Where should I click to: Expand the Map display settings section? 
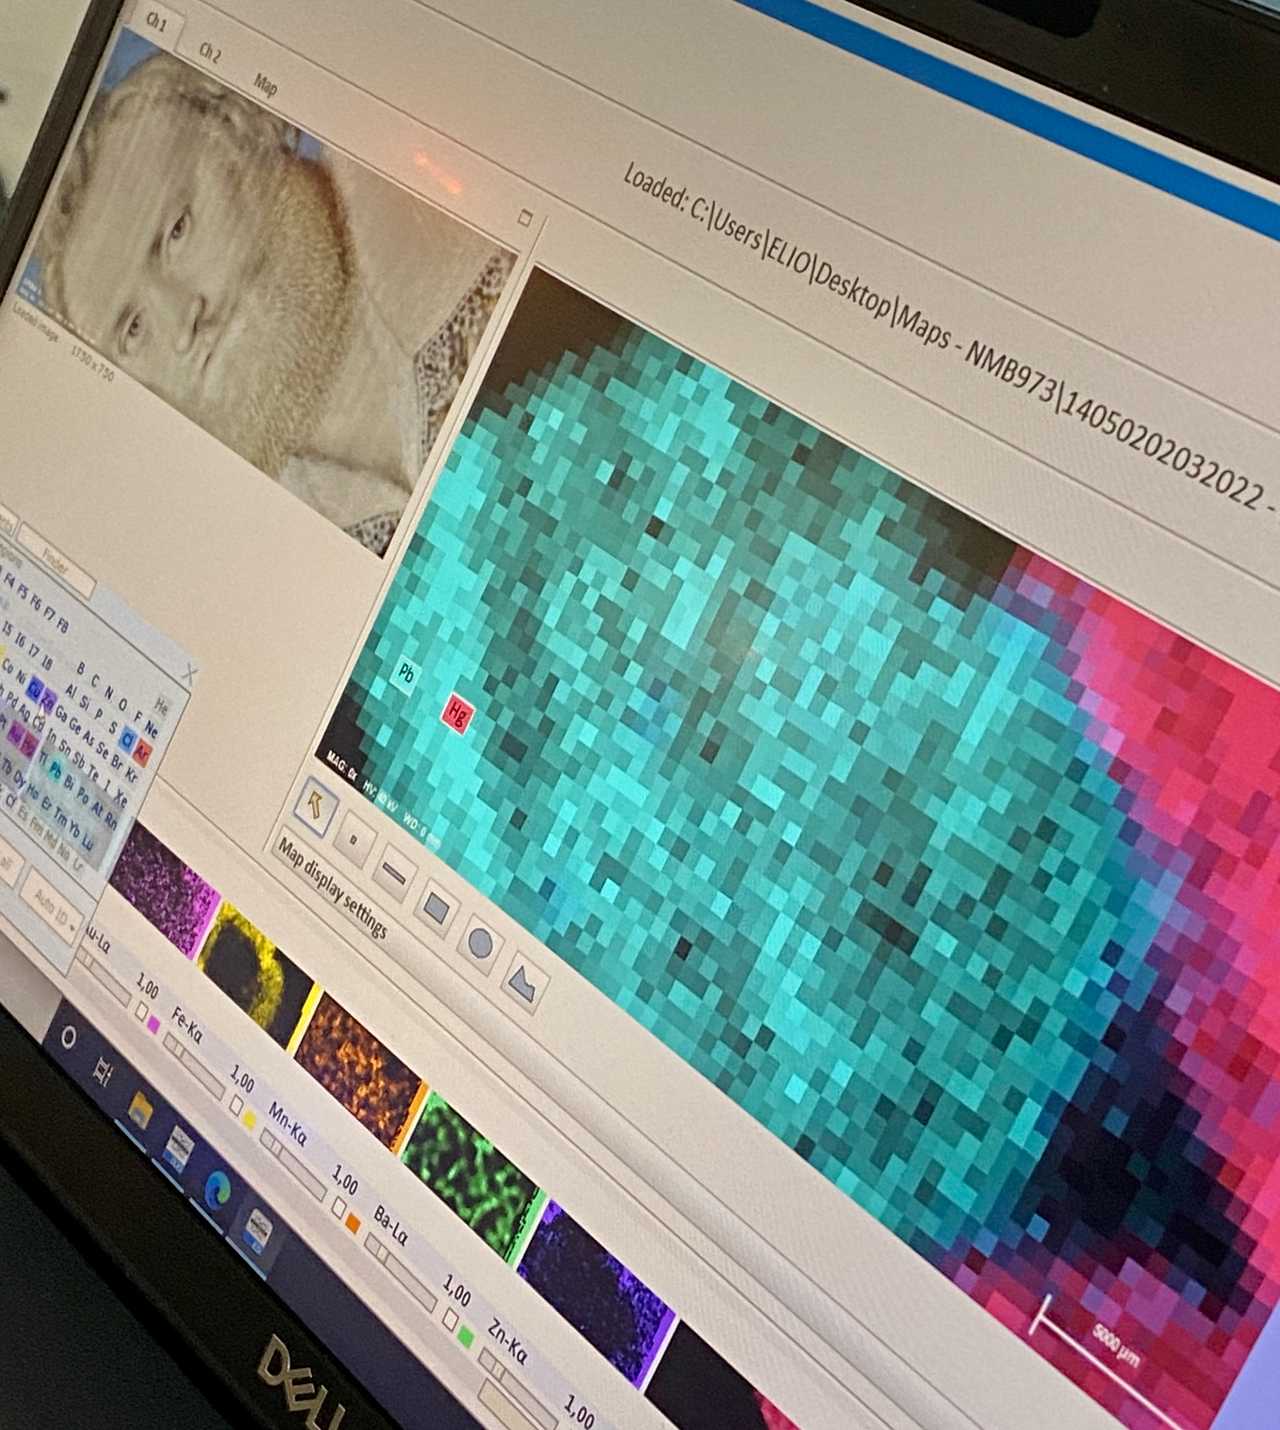click(x=332, y=889)
